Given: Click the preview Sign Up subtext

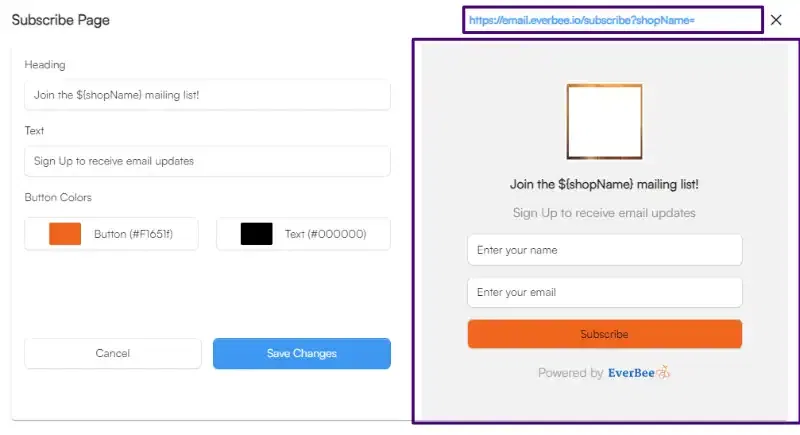Looking at the screenshot, I should (604, 213).
